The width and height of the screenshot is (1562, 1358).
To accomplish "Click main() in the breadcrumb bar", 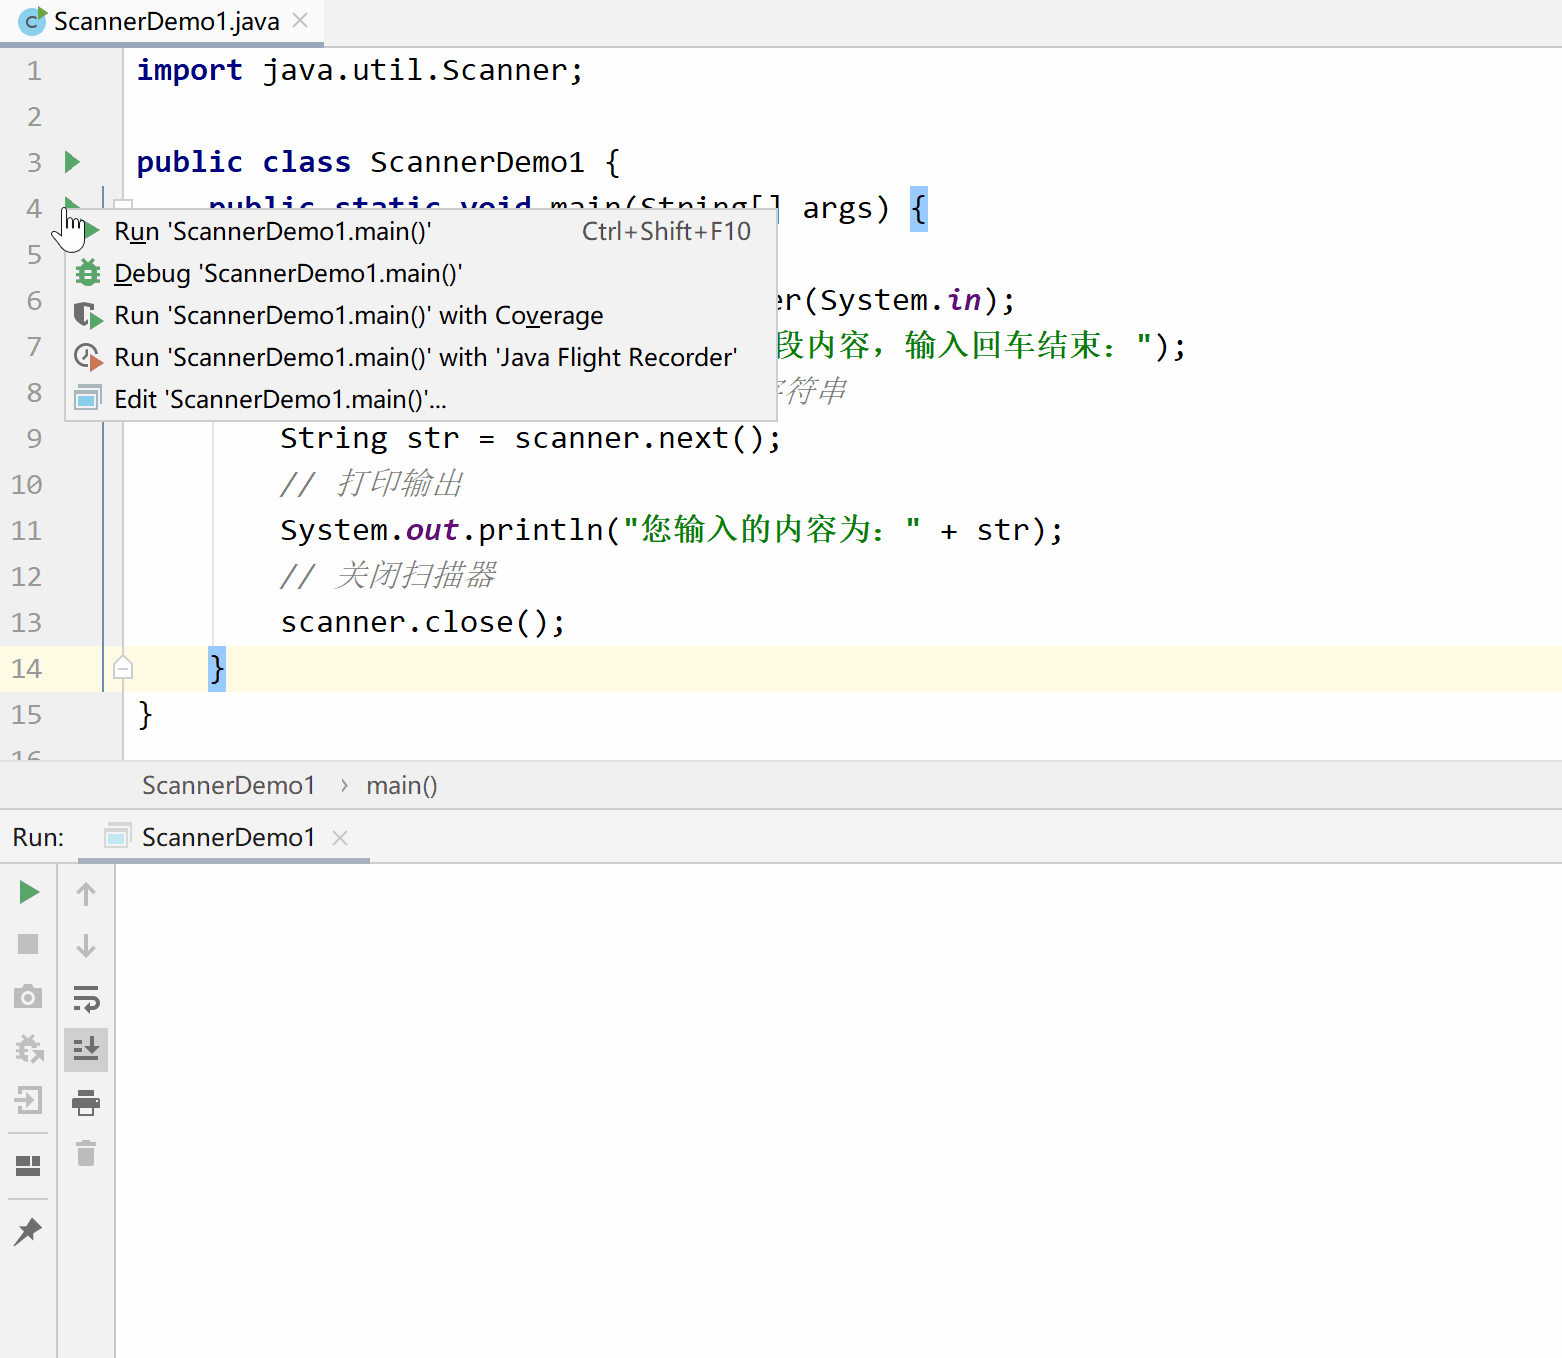I will 402,786.
